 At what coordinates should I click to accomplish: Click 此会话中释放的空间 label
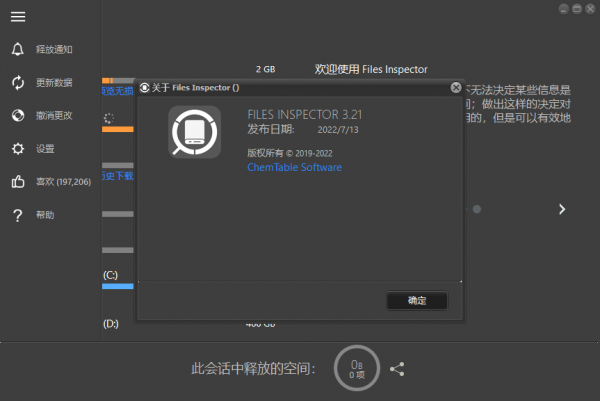(x=253, y=369)
